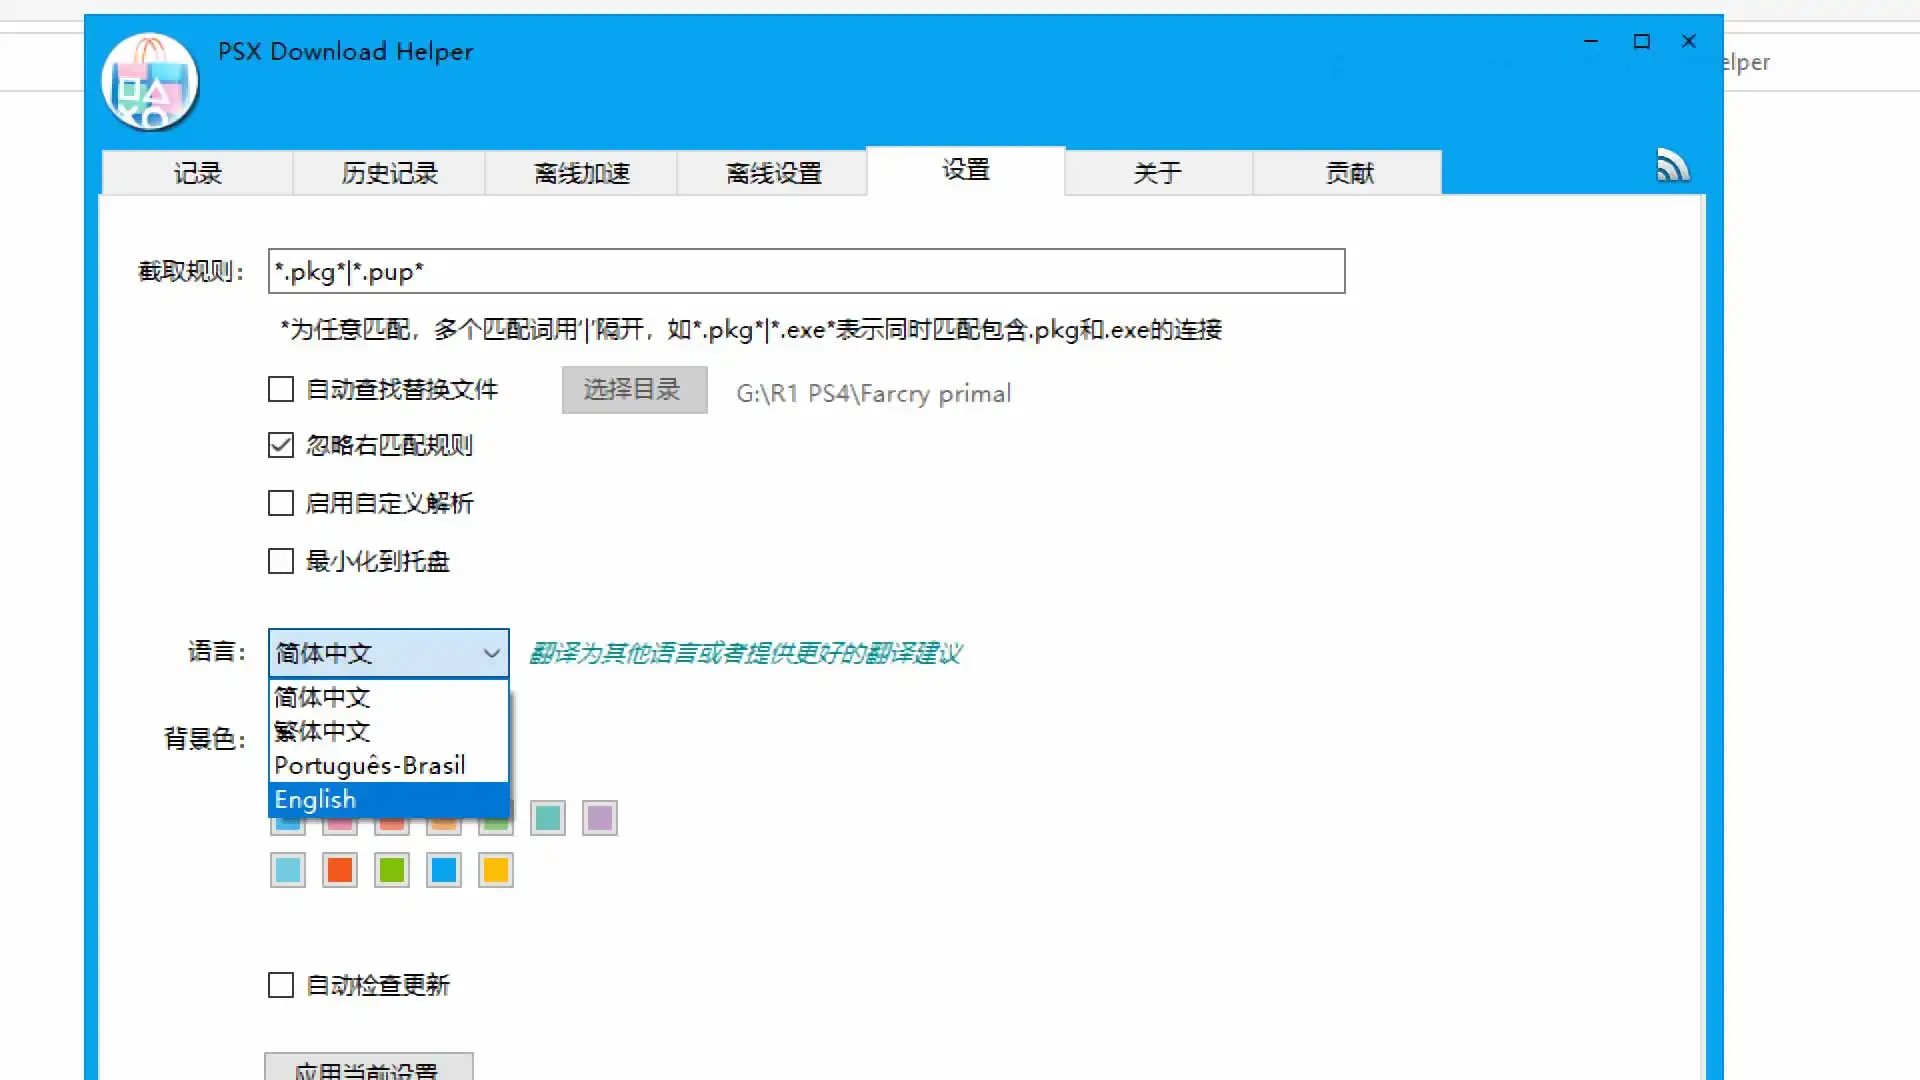The height and width of the screenshot is (1080, 1920).
Task: Select the yellow background swatch
Action: (496, 870)
